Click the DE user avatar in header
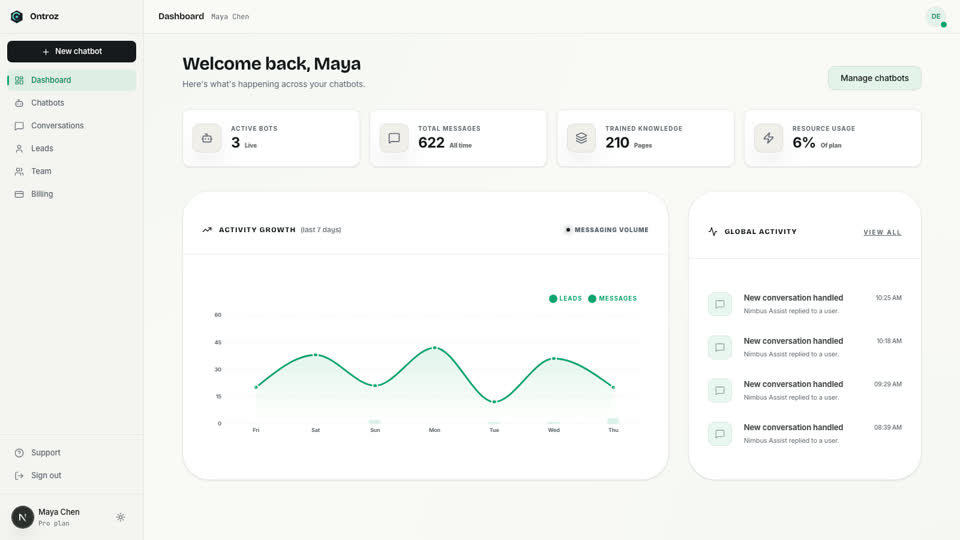 click(x=936, y=17)
